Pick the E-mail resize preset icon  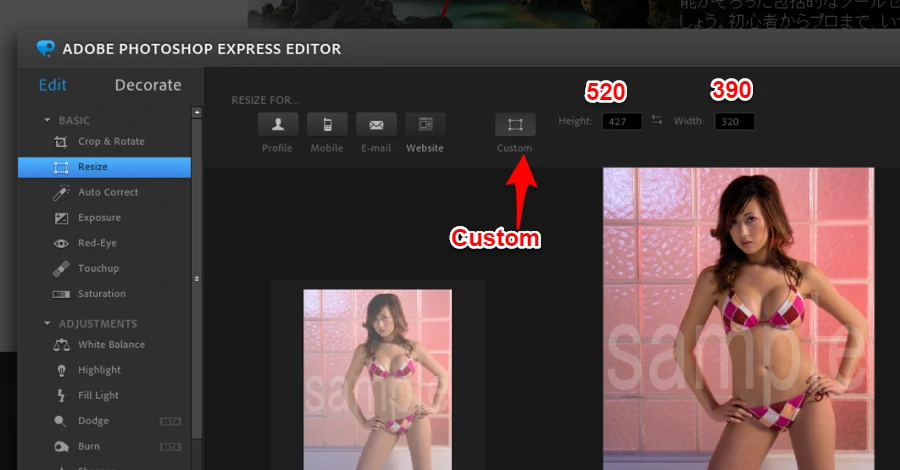(376, 125)
